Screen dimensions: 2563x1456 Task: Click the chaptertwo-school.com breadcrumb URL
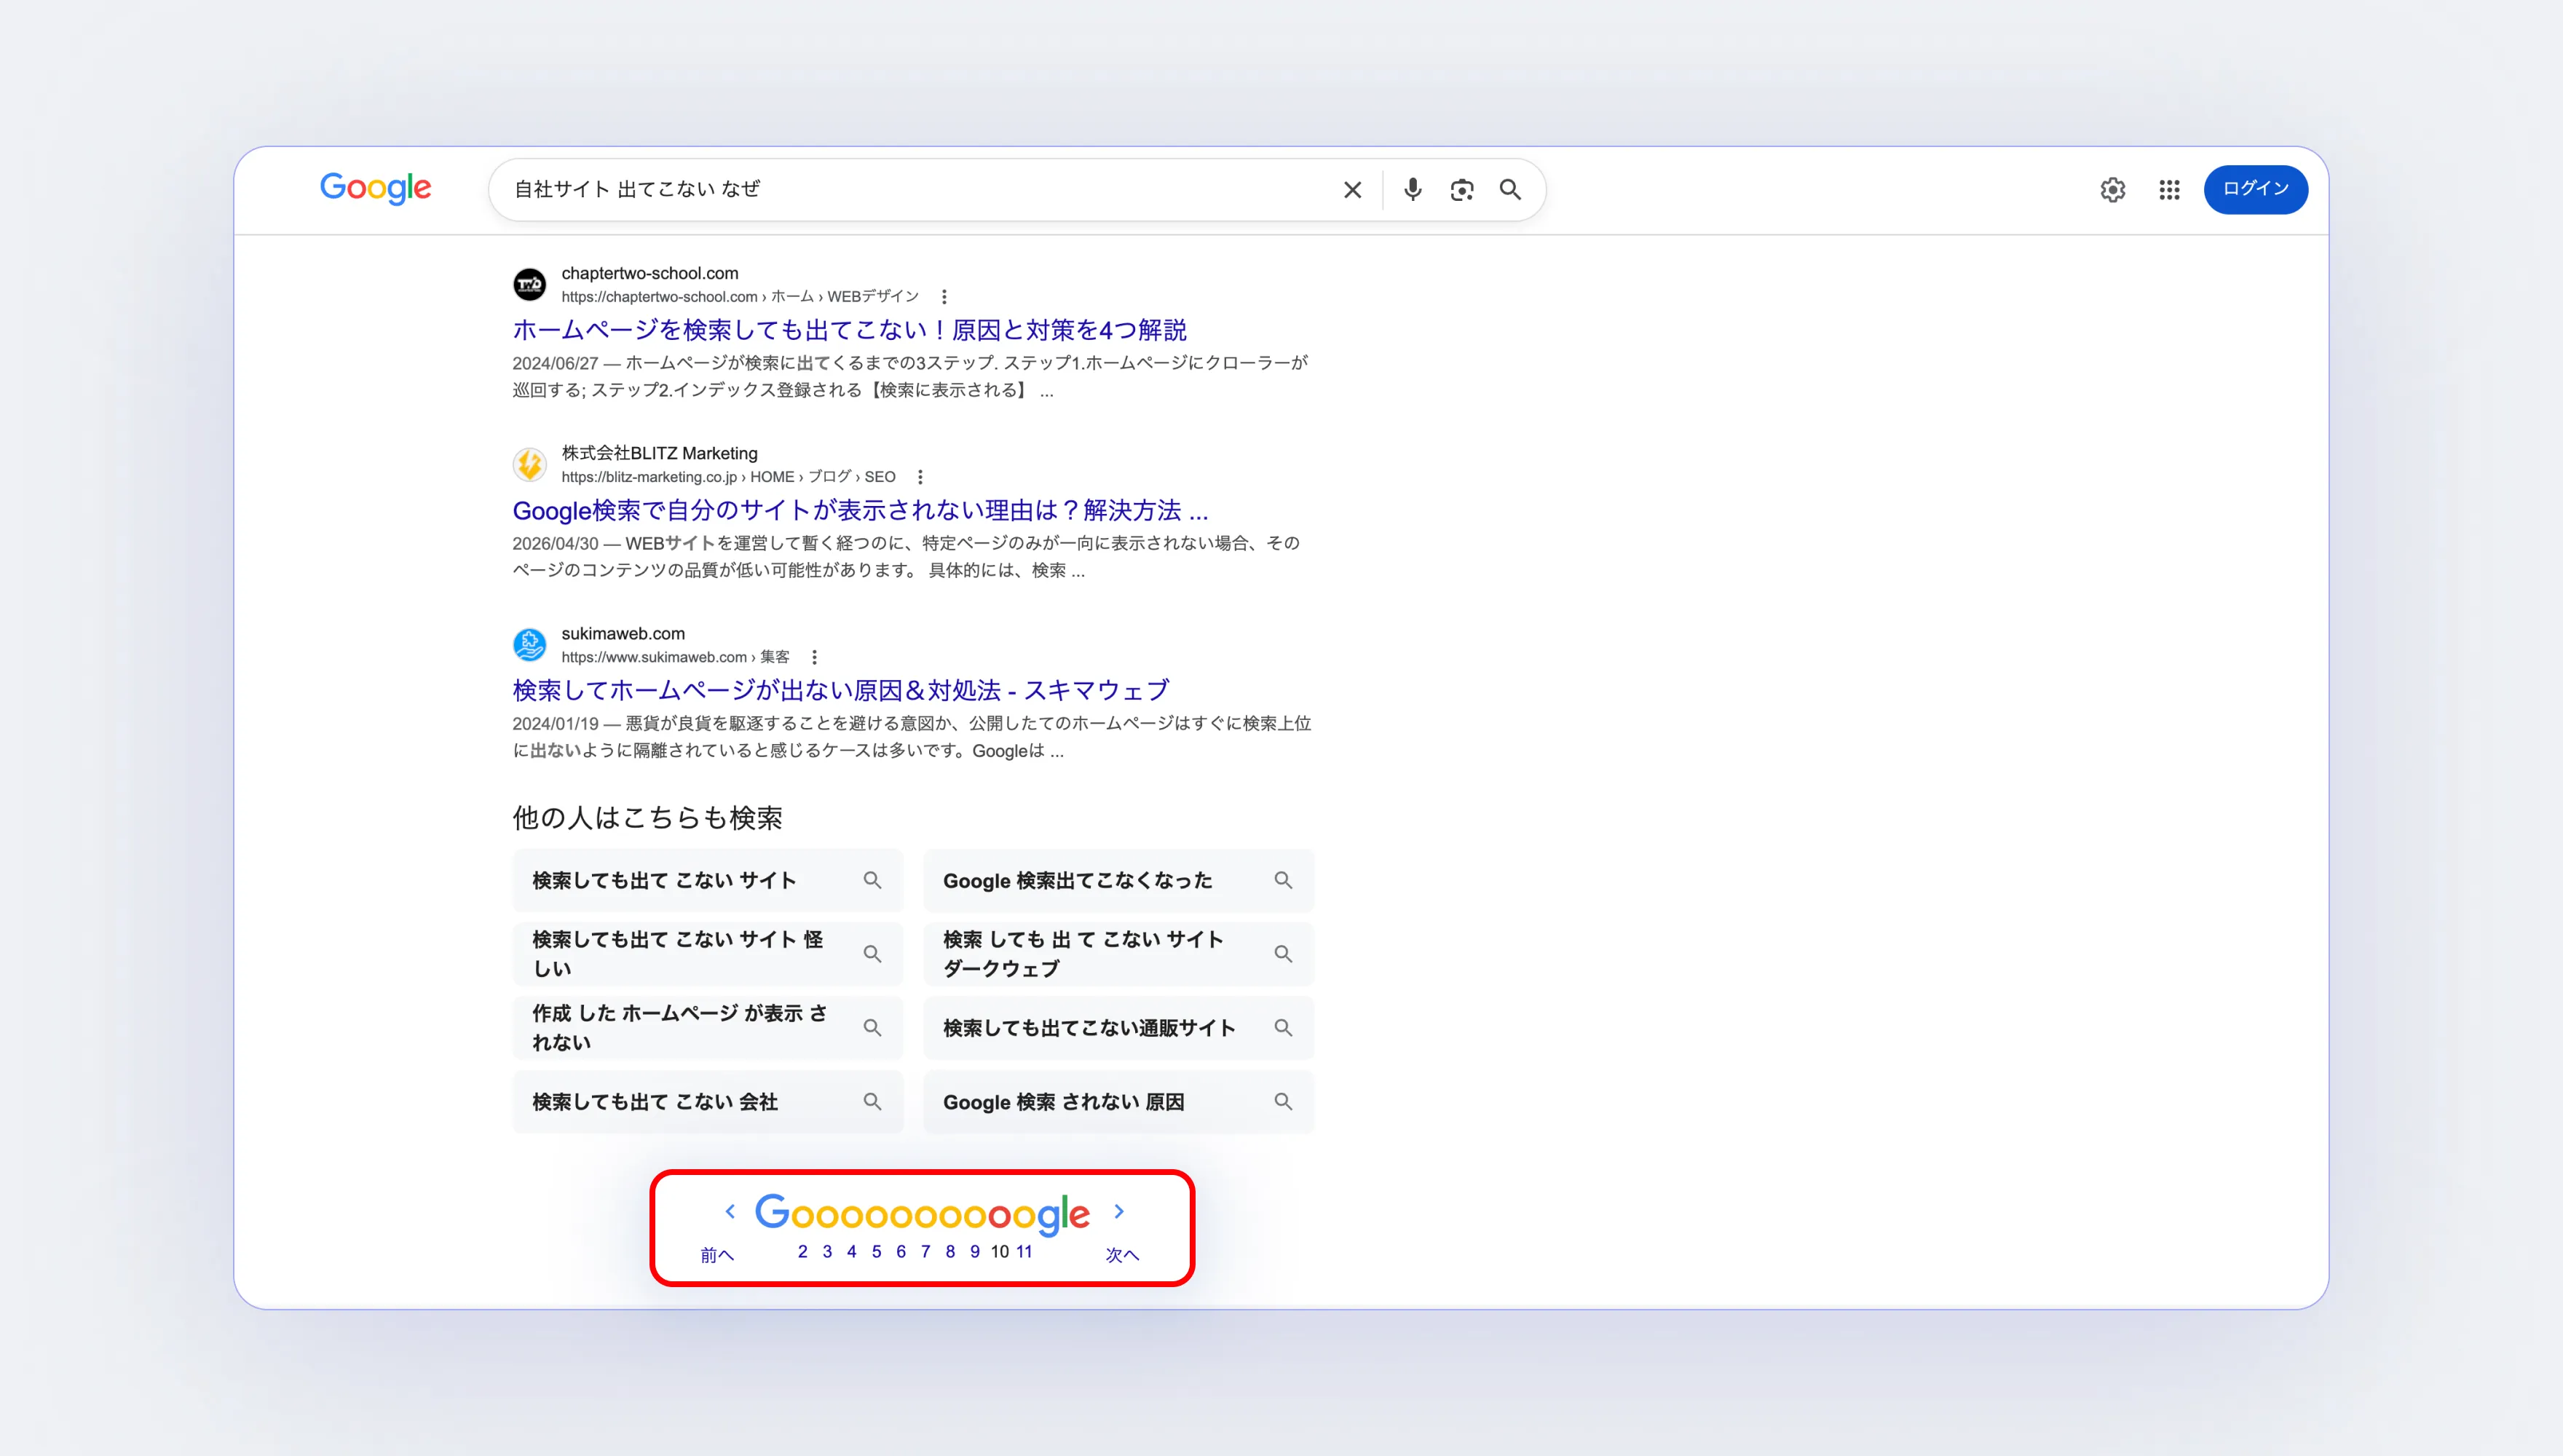click(740, 297)
